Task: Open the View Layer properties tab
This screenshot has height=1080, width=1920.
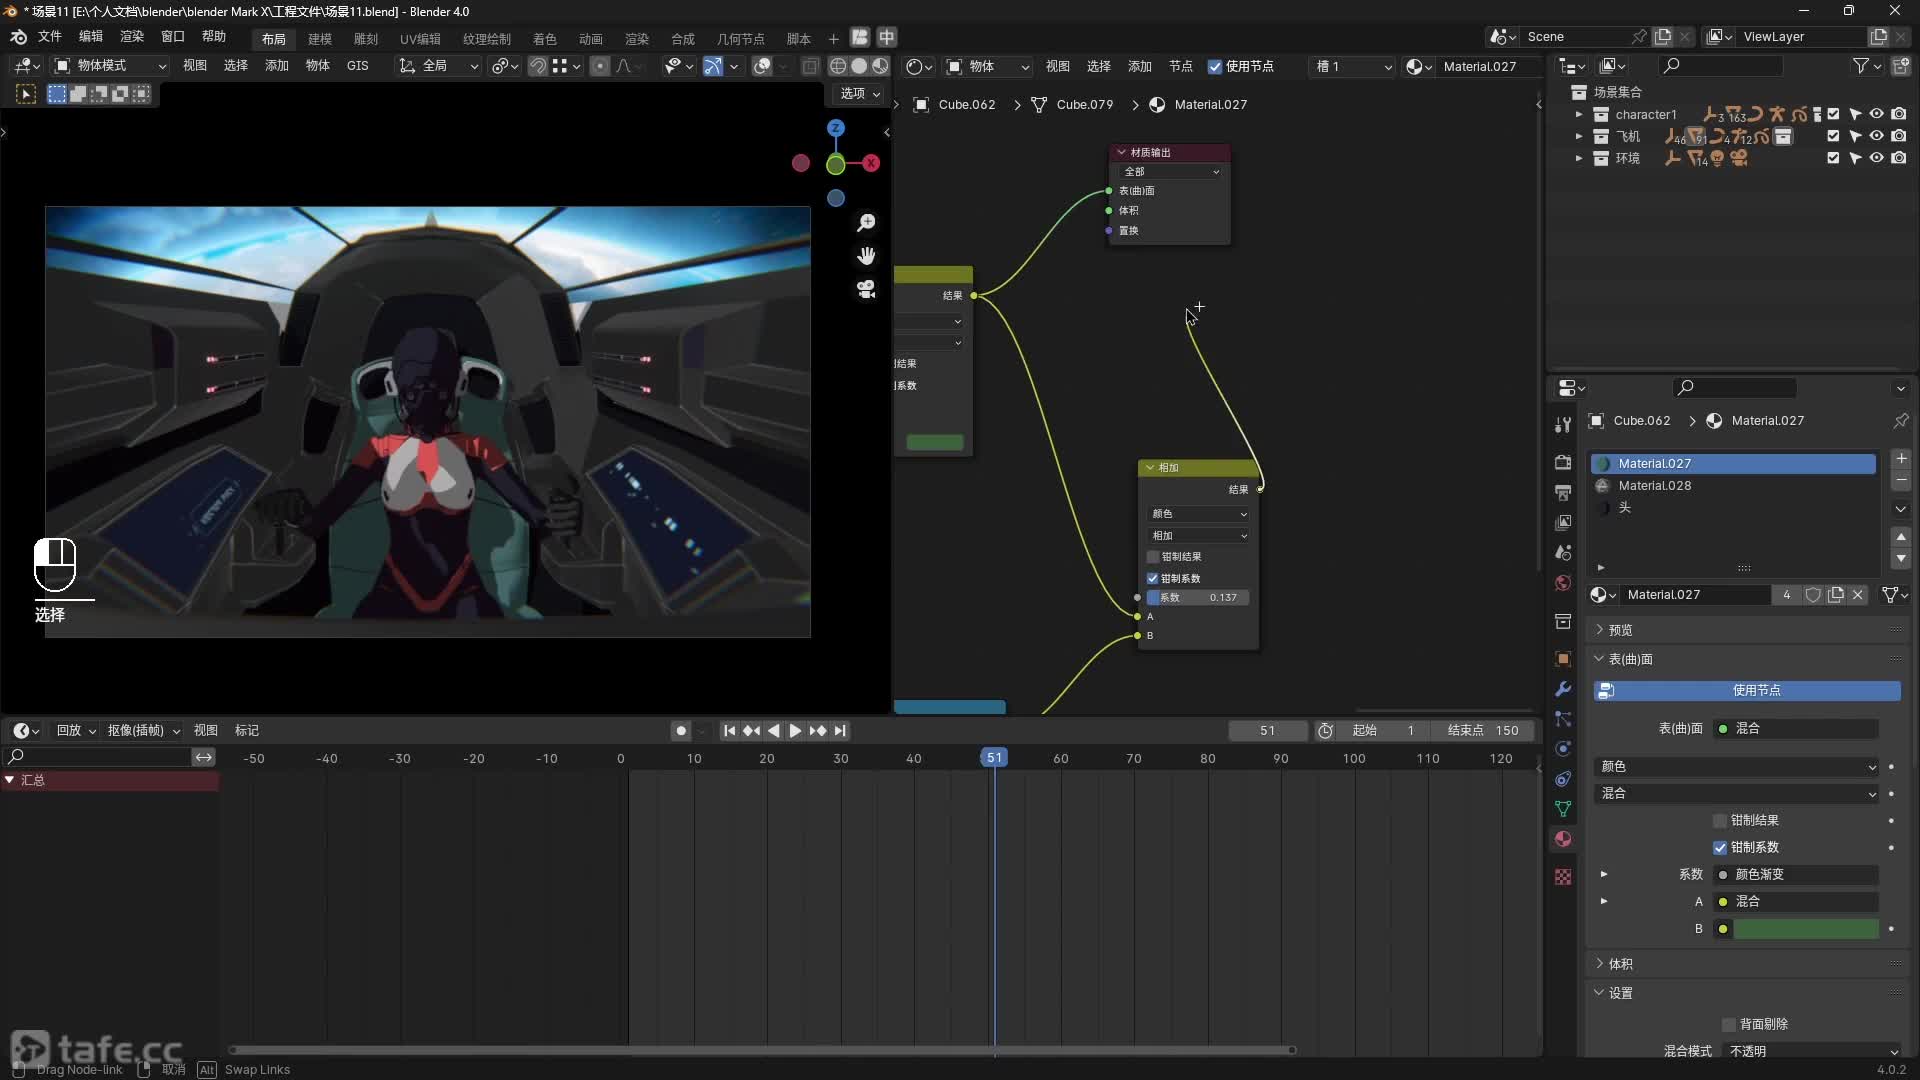Action: click(1563, 522)
